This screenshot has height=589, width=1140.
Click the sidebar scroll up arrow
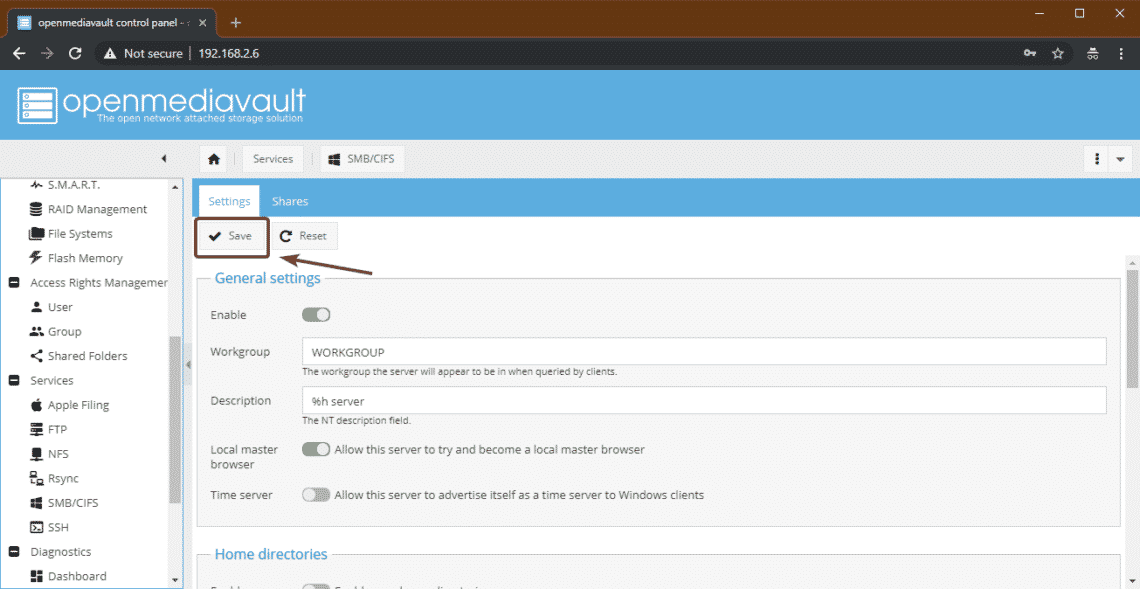(x=175, y=188)
